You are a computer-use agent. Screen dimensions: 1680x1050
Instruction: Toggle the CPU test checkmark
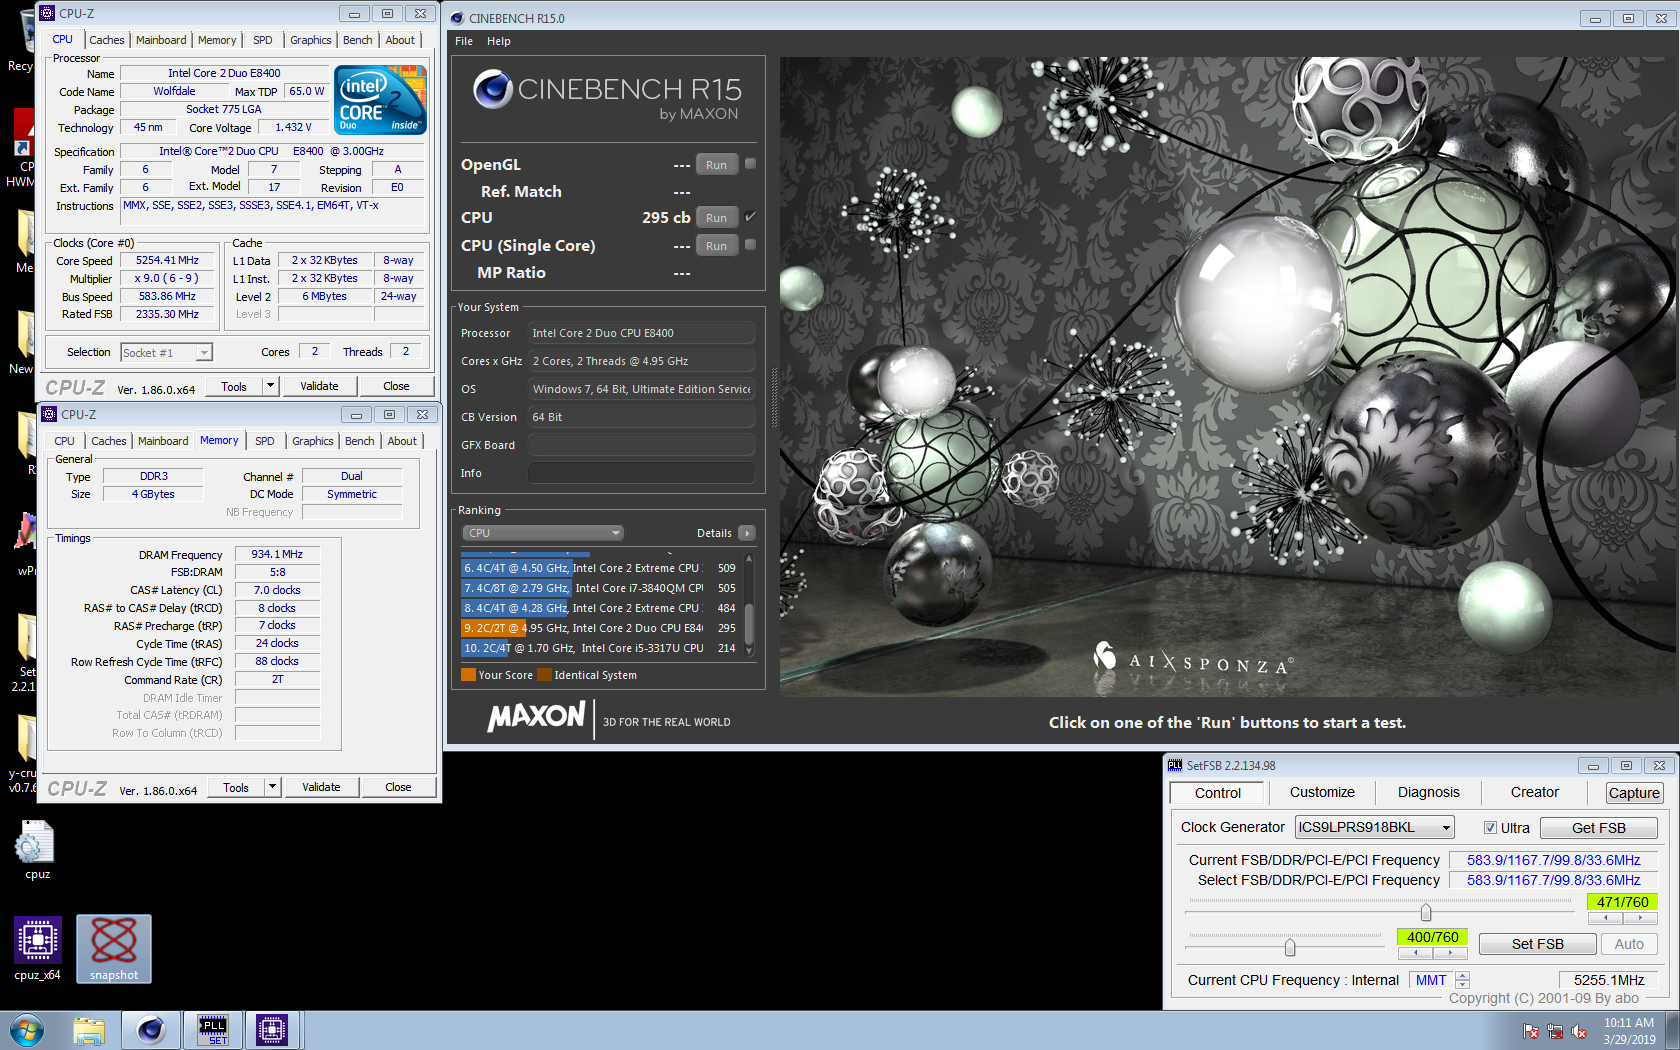(751, 216)
